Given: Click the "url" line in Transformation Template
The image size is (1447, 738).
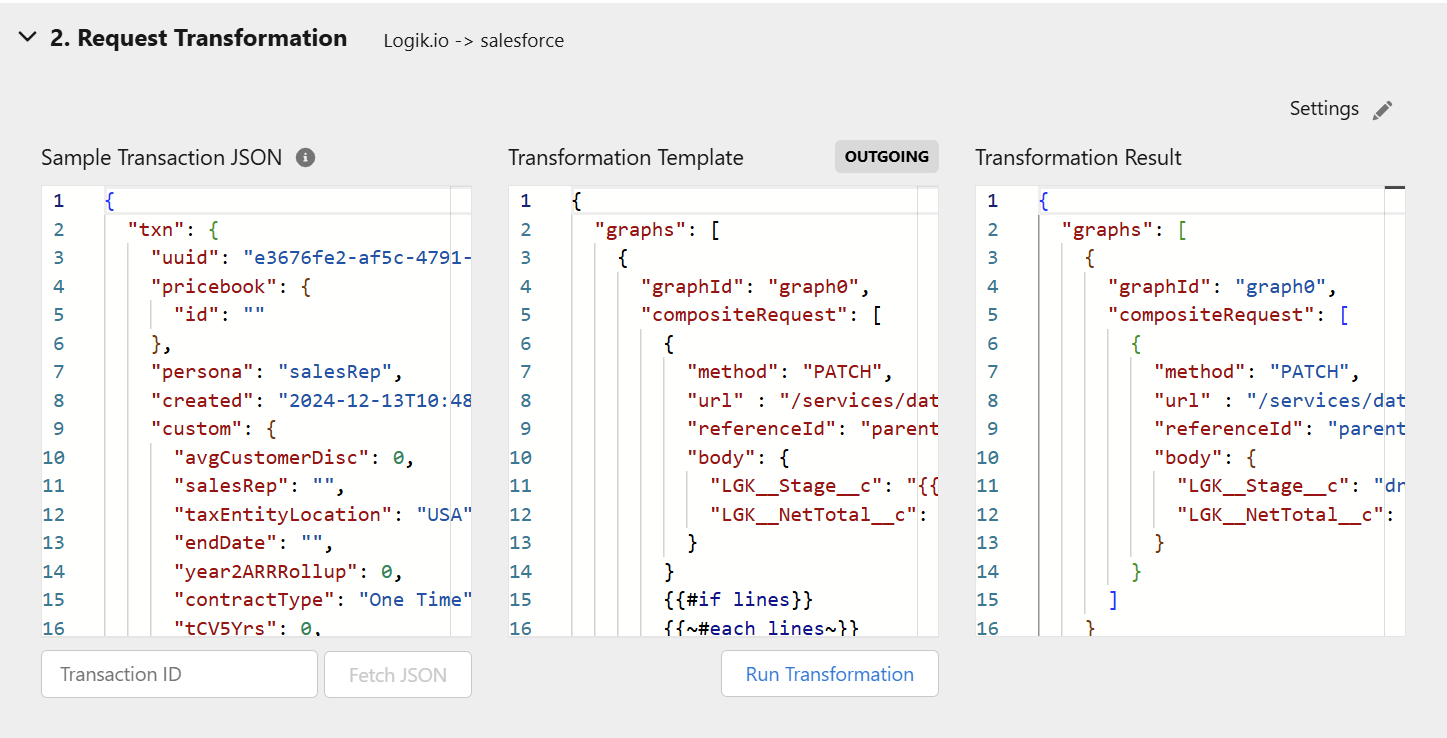Looking at the screenshot, I should [812, 401].
